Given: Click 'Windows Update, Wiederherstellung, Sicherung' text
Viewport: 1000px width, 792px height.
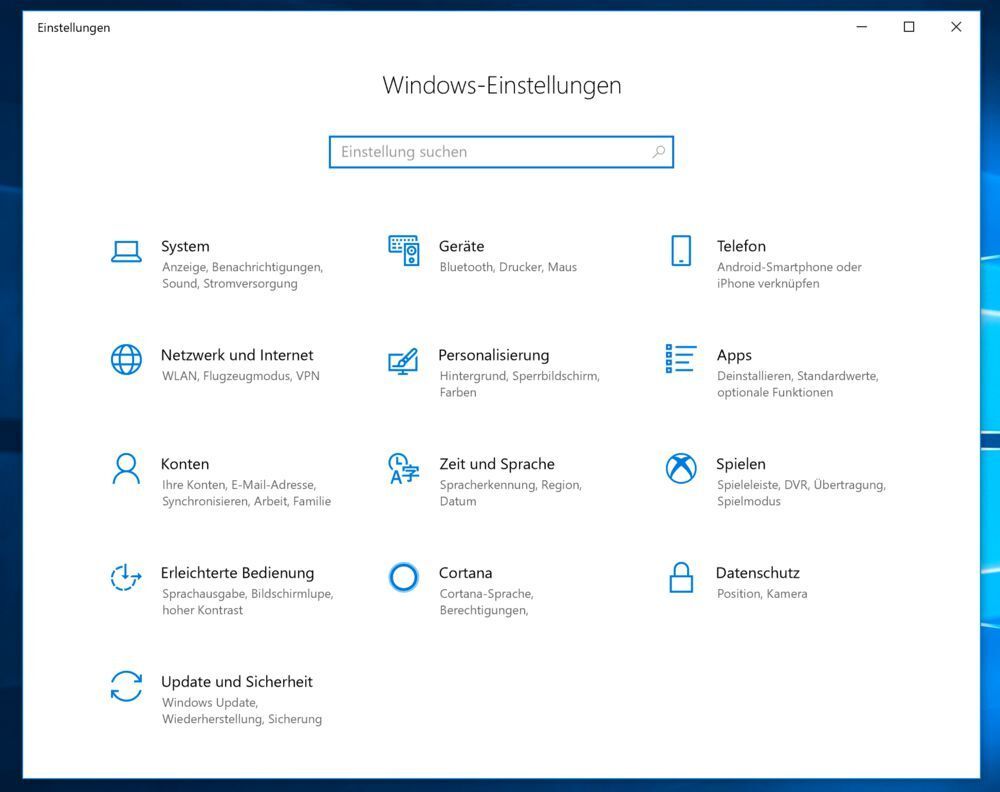Looking at the screenshot, I should [x=242, y=711].
